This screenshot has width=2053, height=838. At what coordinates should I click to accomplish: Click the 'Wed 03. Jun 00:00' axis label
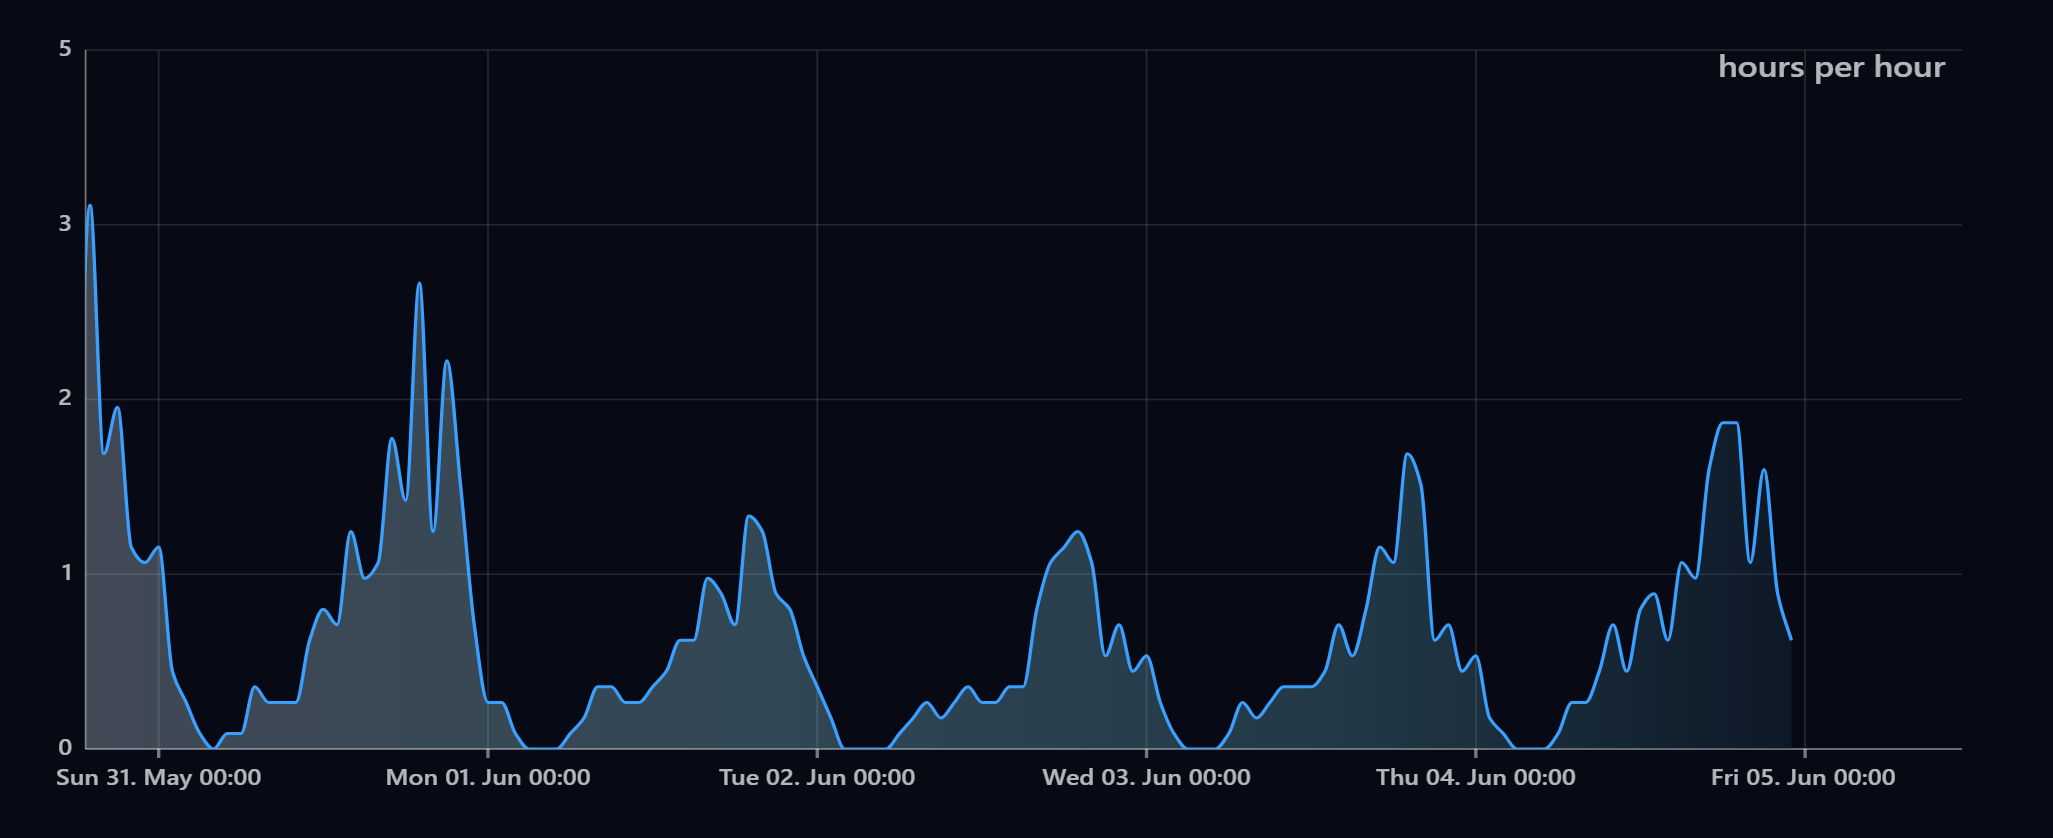pos(1146,777)
